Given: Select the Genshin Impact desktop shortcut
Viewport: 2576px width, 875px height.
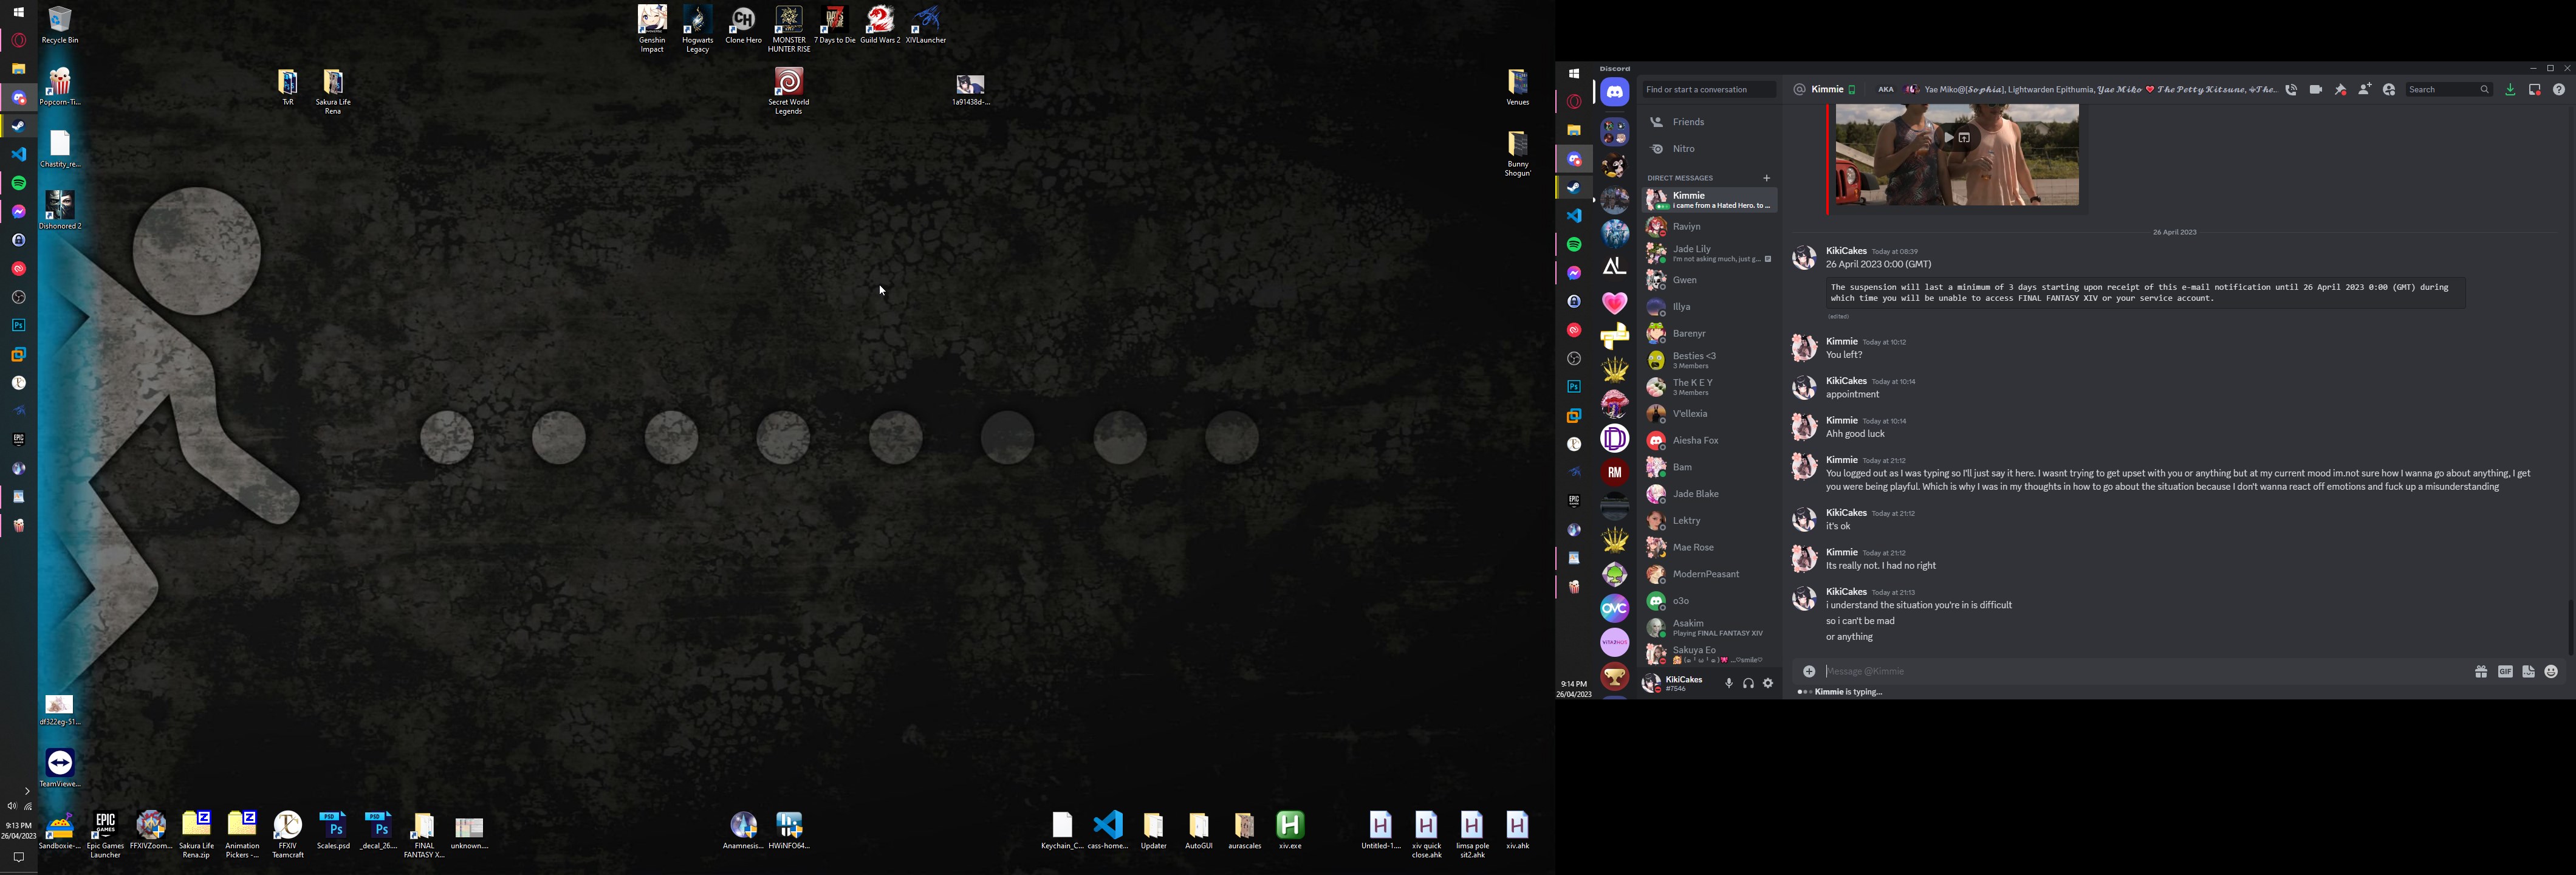Looking at the screenshot, I should click(652, 29).
